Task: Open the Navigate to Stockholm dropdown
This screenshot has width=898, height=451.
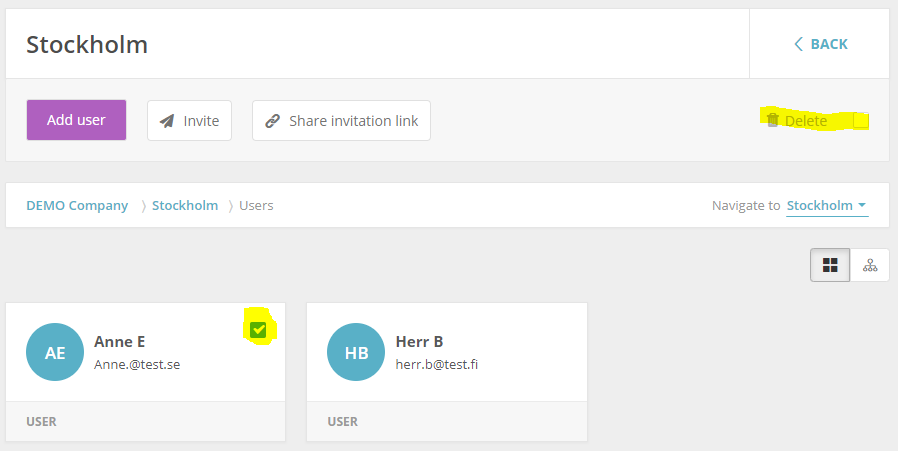Action: tap(827, 206)
